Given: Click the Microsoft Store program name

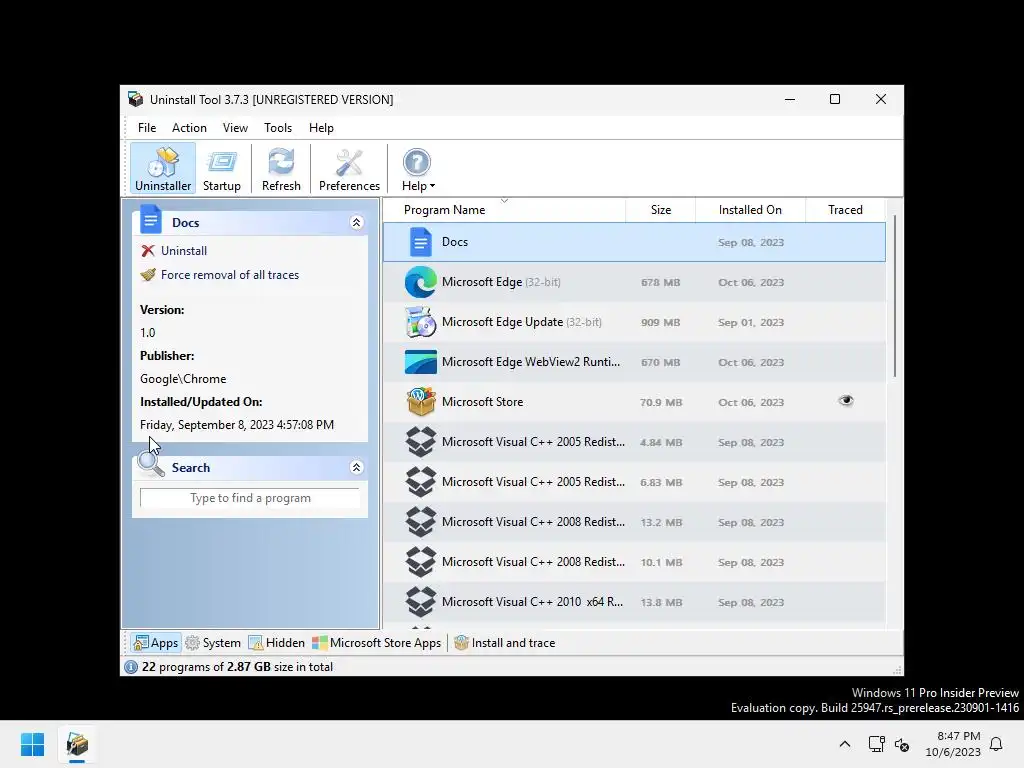Looking at the screenshot, I should [482, 402].
